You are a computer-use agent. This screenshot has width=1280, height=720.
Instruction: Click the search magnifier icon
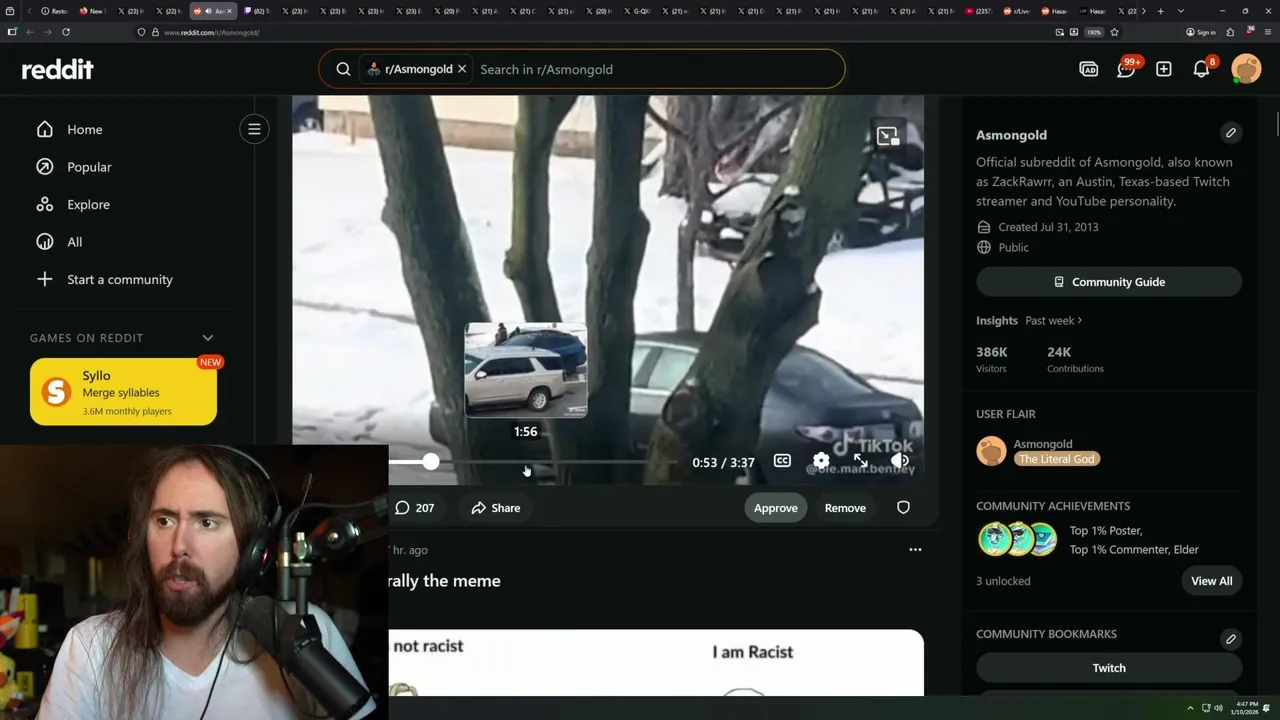point(343,69)
